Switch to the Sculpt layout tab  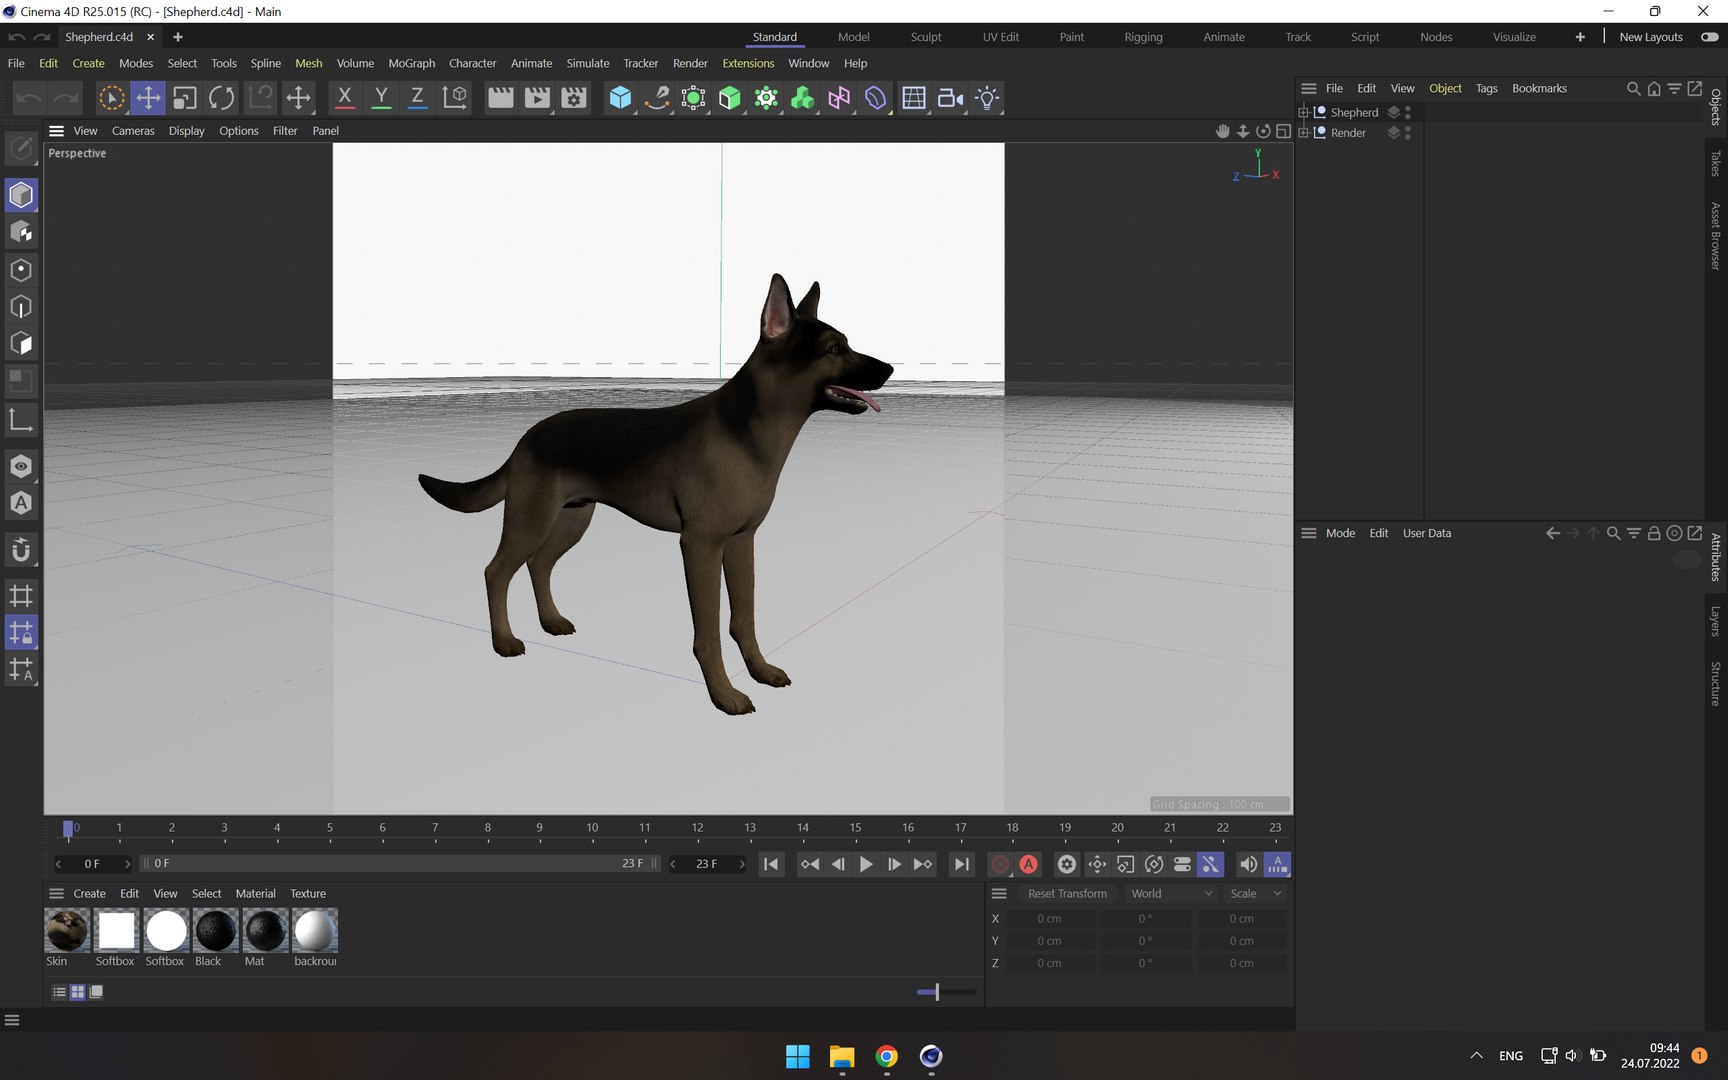click(926, 37)
